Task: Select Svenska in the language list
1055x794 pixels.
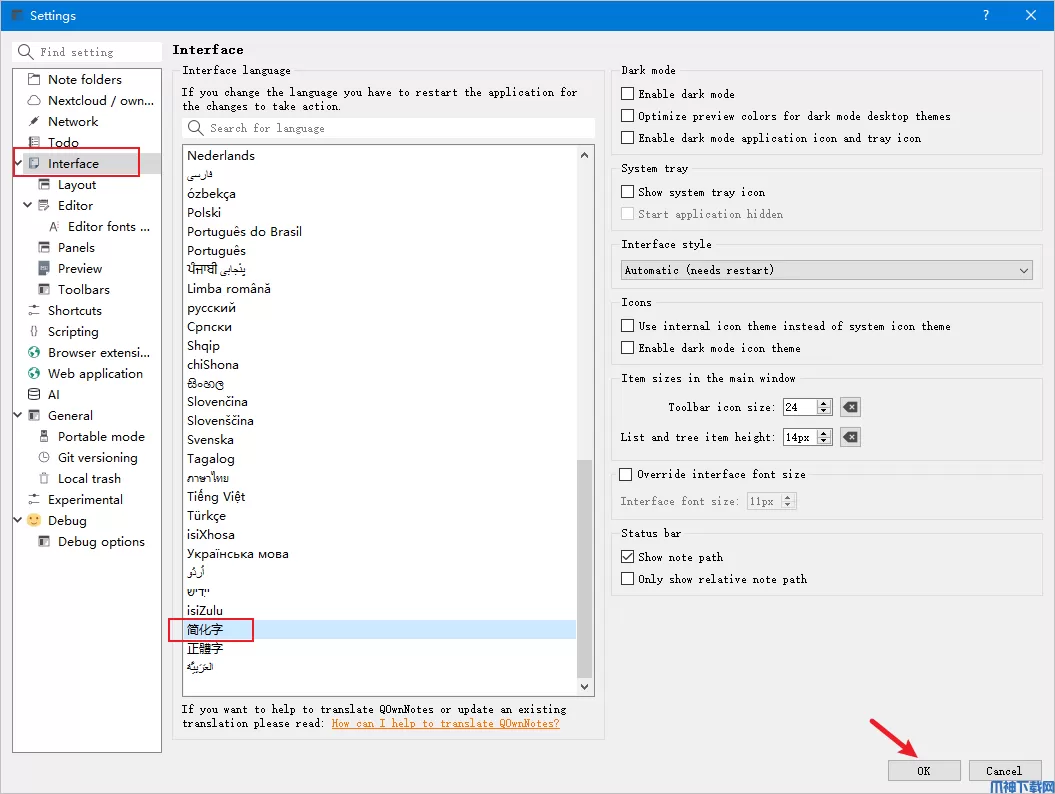Action: [x=210, y=440]
